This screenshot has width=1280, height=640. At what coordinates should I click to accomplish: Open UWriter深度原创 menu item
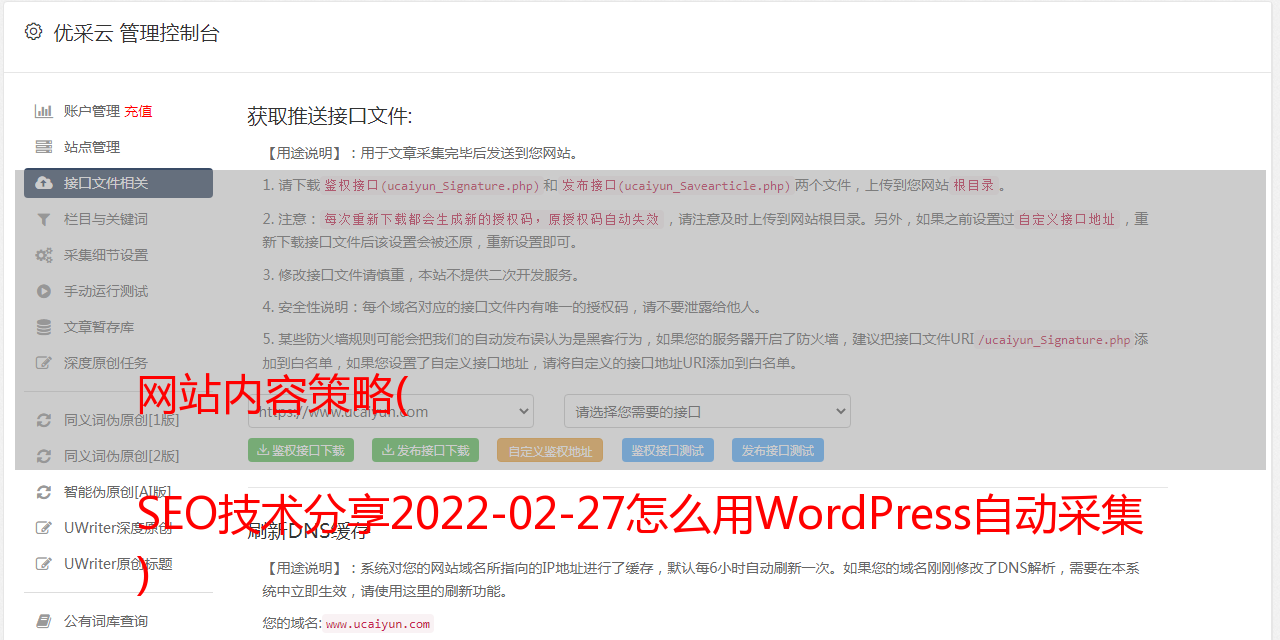pos(118,528)
